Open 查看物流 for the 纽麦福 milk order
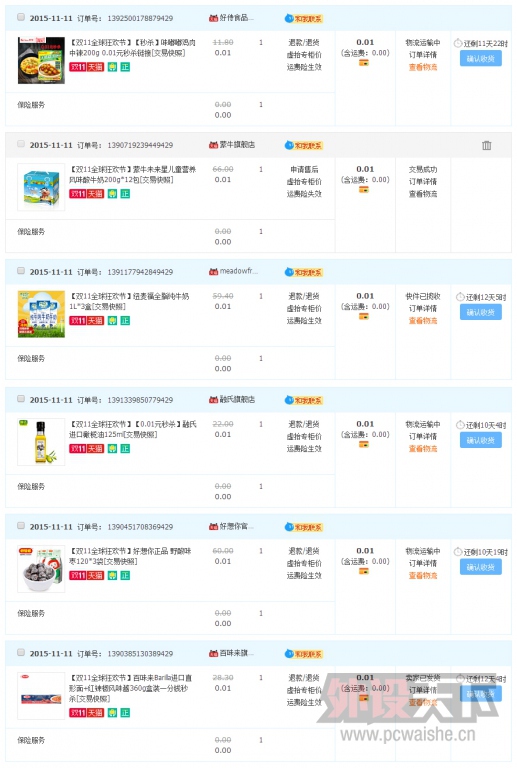517x768 pixels. [423, 321]
